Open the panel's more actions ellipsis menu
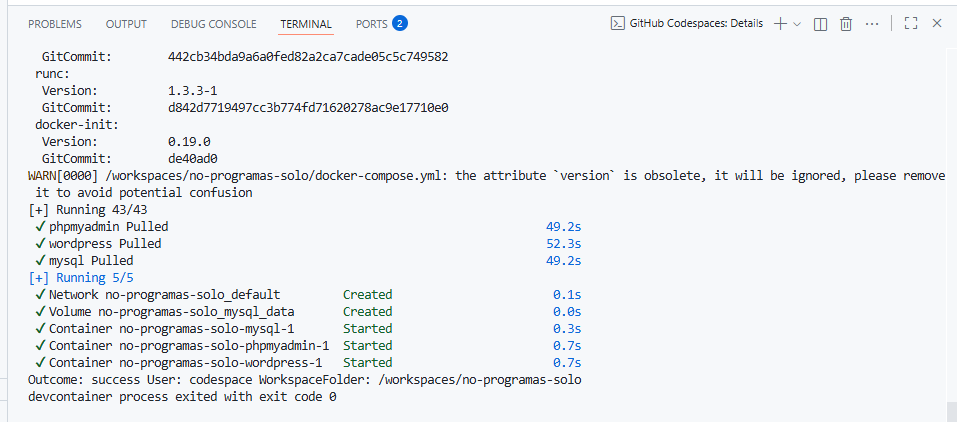This screenshot has width=957, height=422. click(873, 23)
